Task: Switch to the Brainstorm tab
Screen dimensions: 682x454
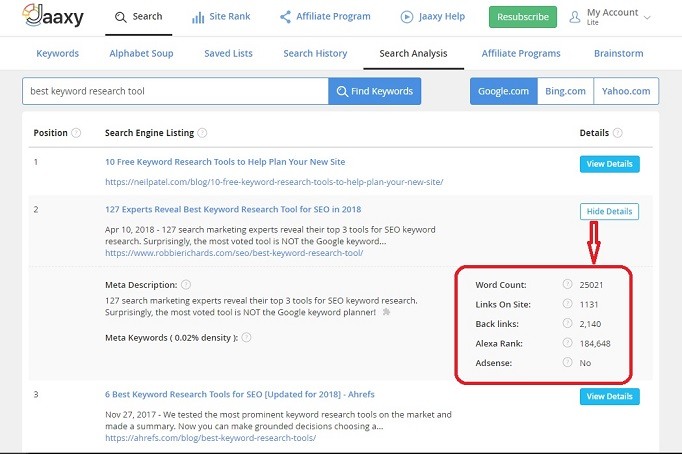Action: point(618,53)
